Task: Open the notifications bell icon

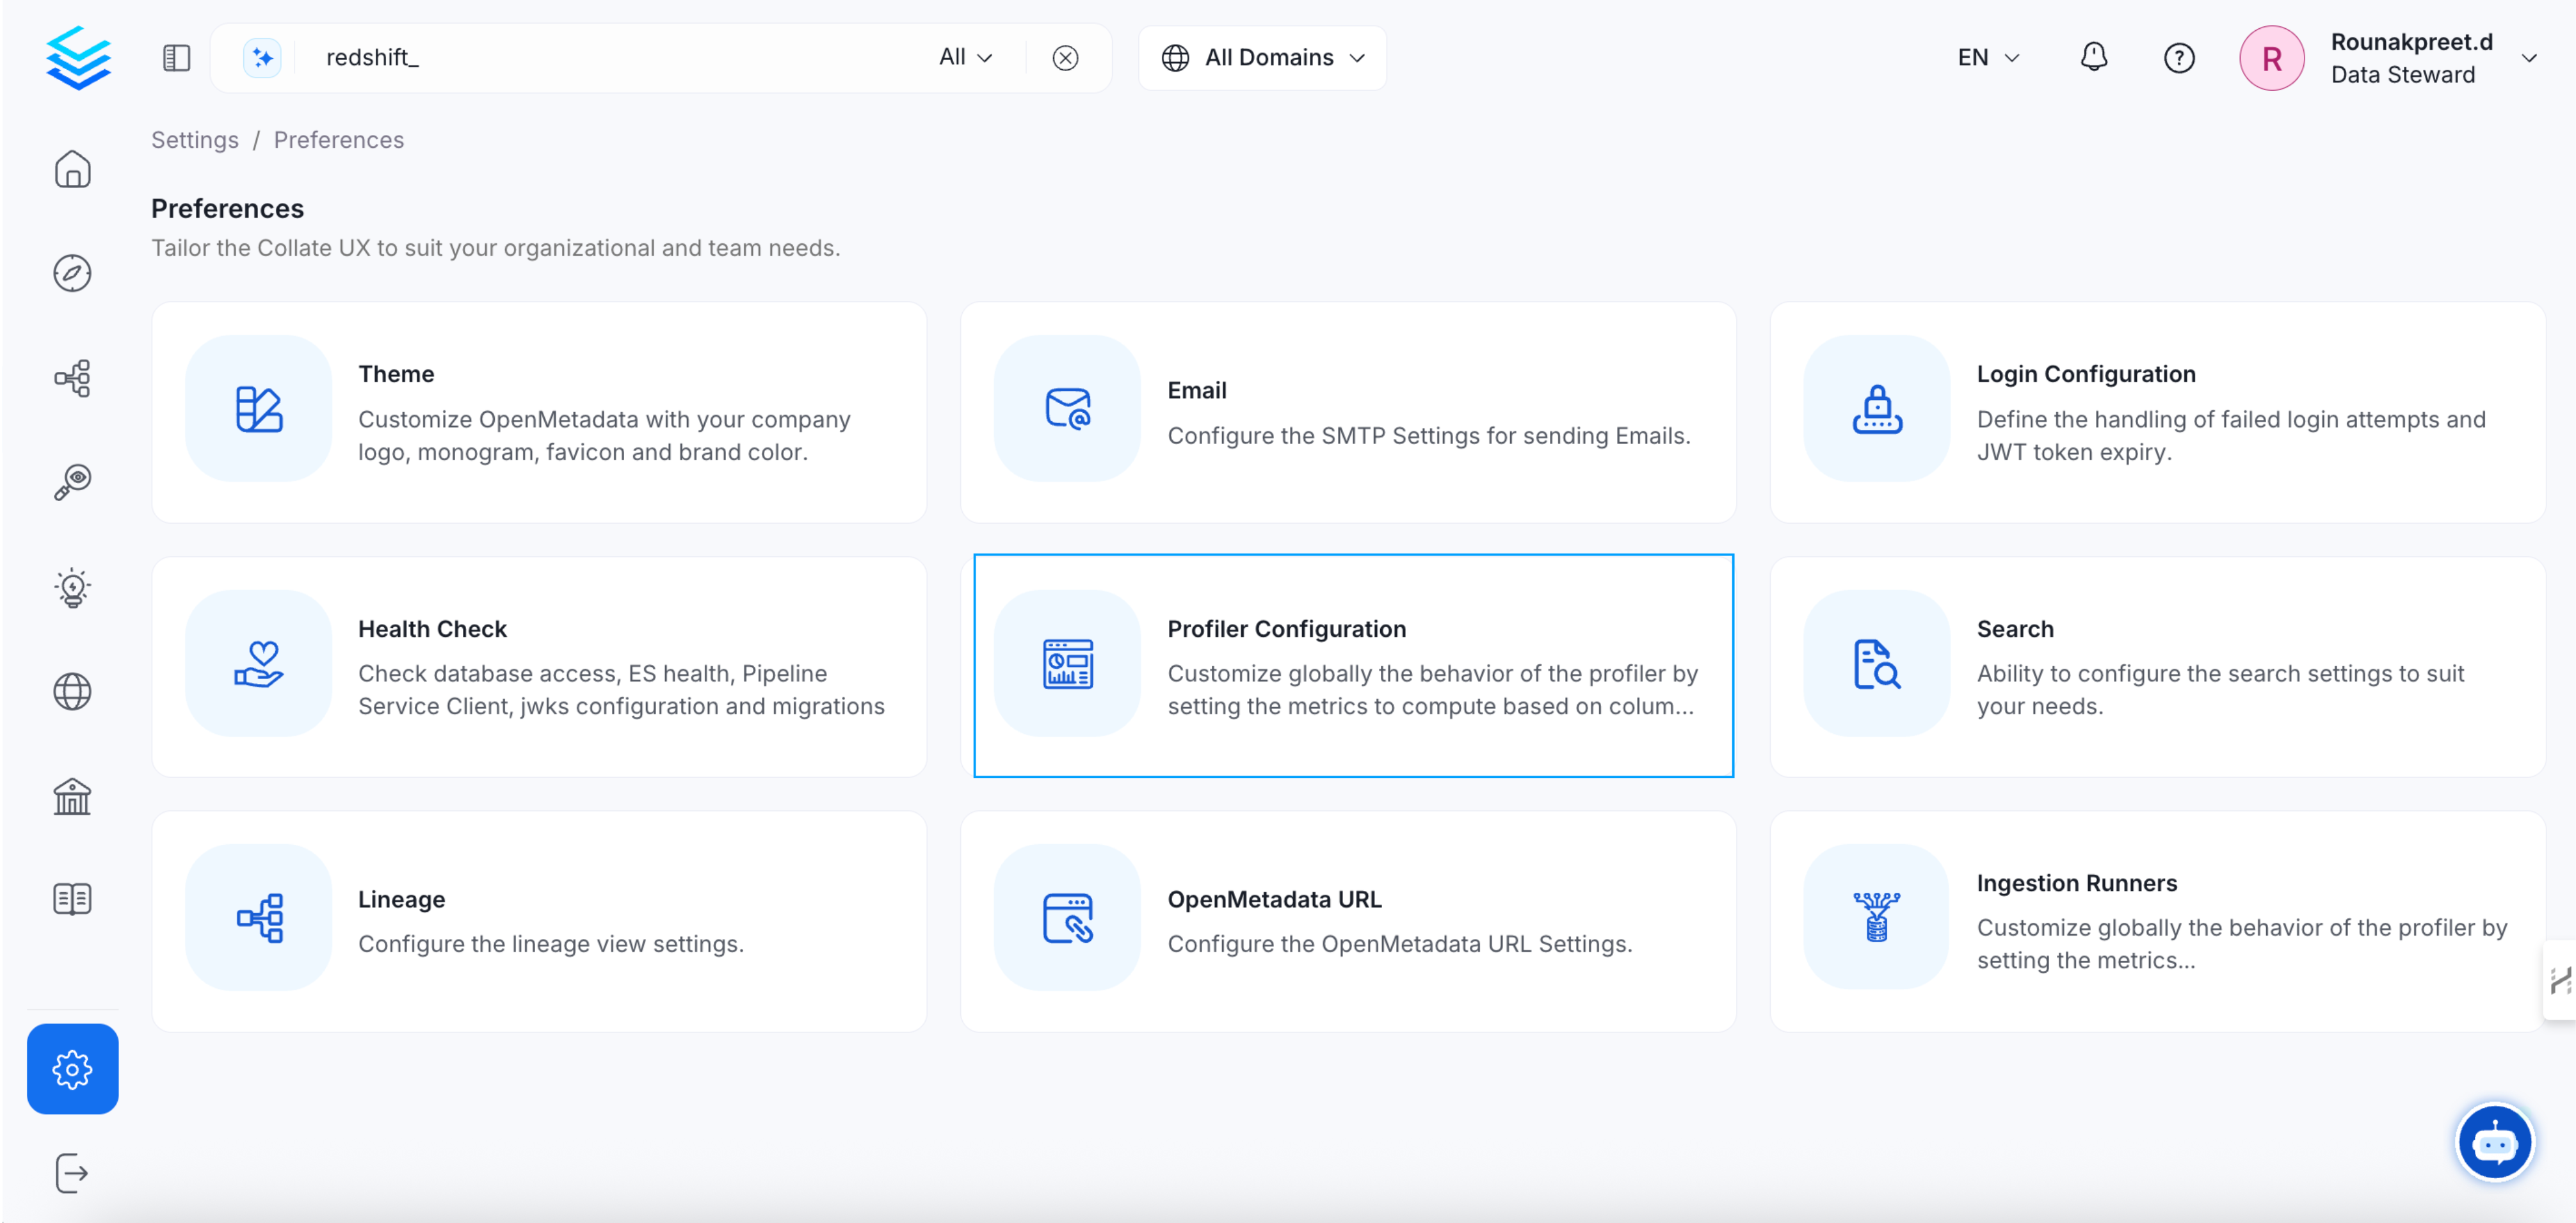Action: [2093, 57]
